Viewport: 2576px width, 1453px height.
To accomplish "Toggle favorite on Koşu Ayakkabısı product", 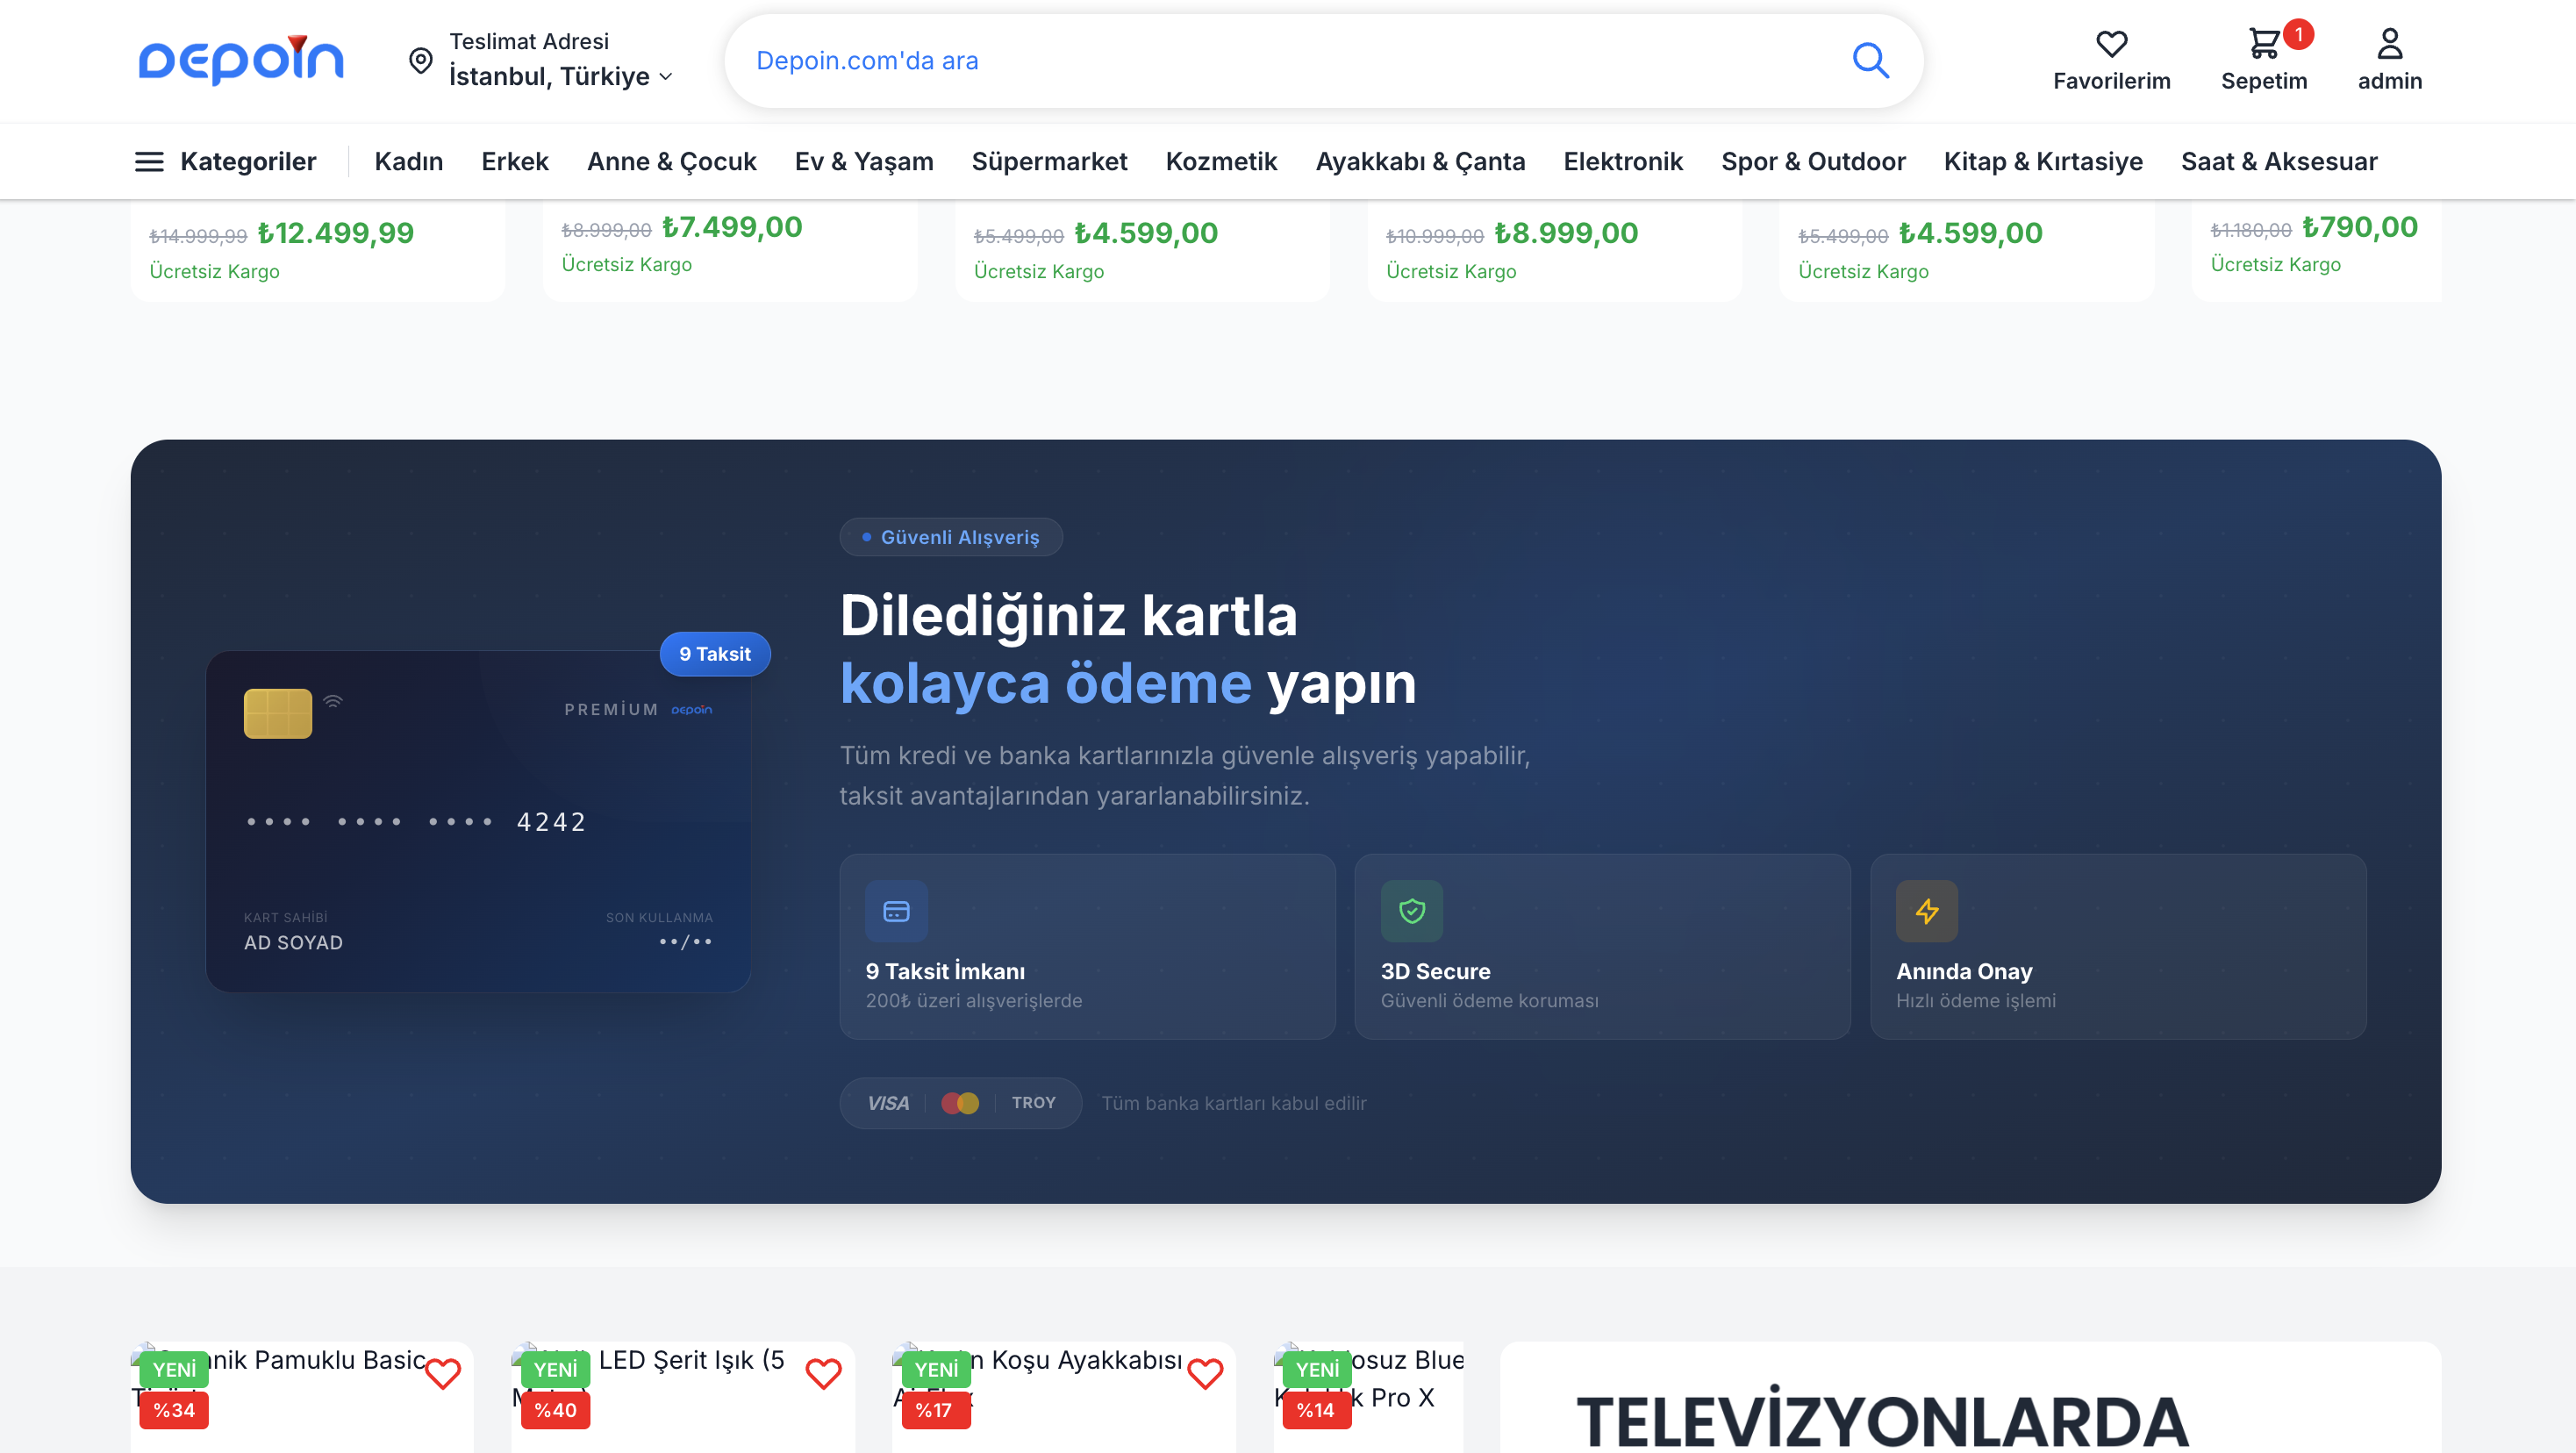I will 1204,1374.
